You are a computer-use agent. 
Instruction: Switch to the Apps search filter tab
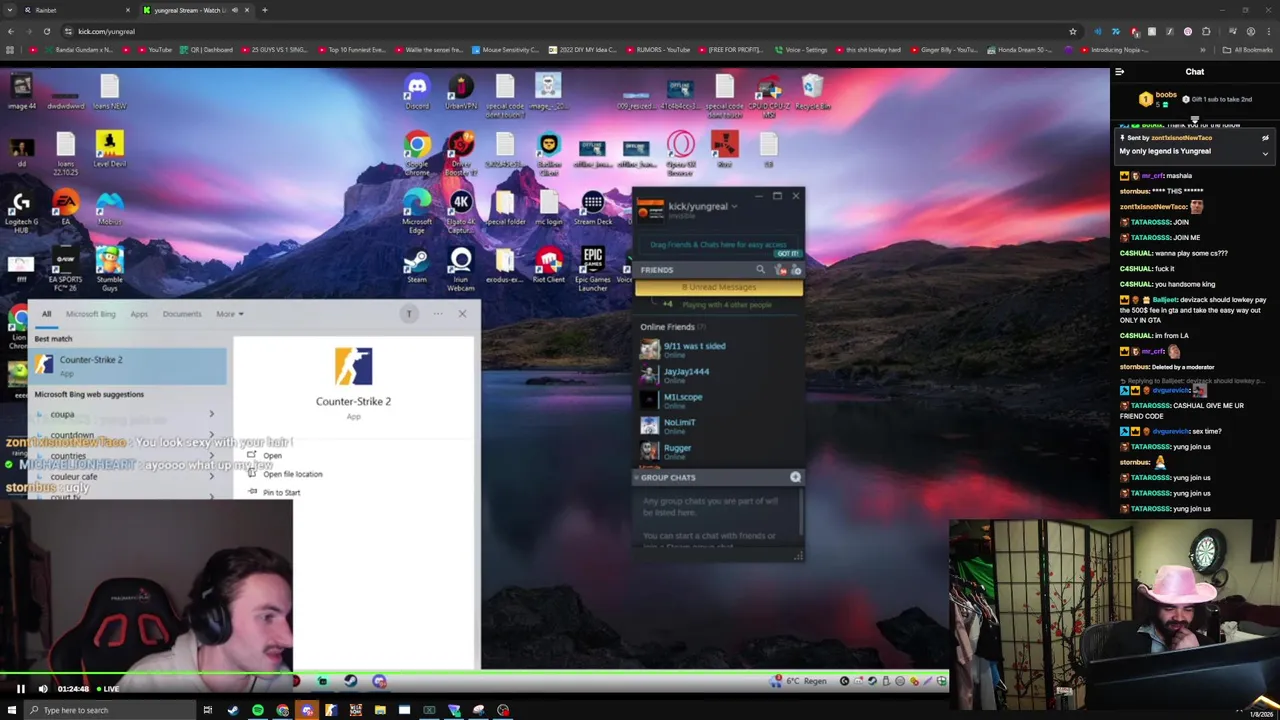coord(139,314)
